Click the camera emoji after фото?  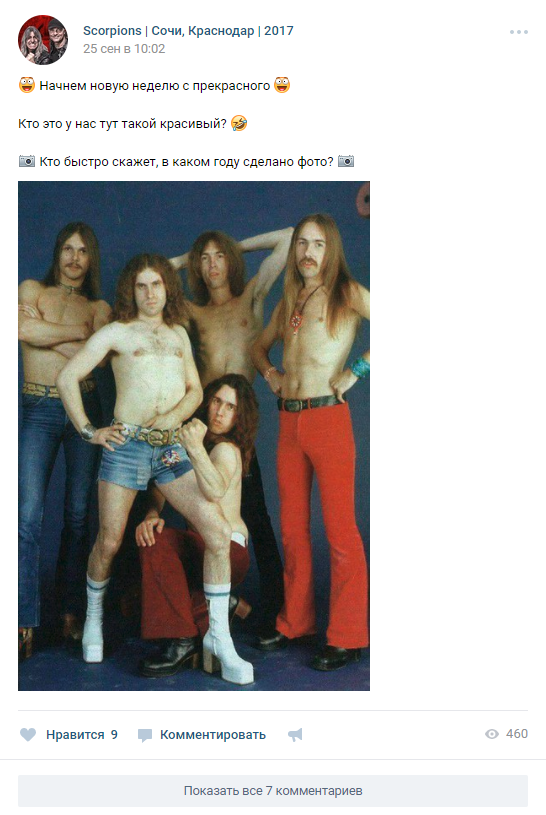pos(346,161)
